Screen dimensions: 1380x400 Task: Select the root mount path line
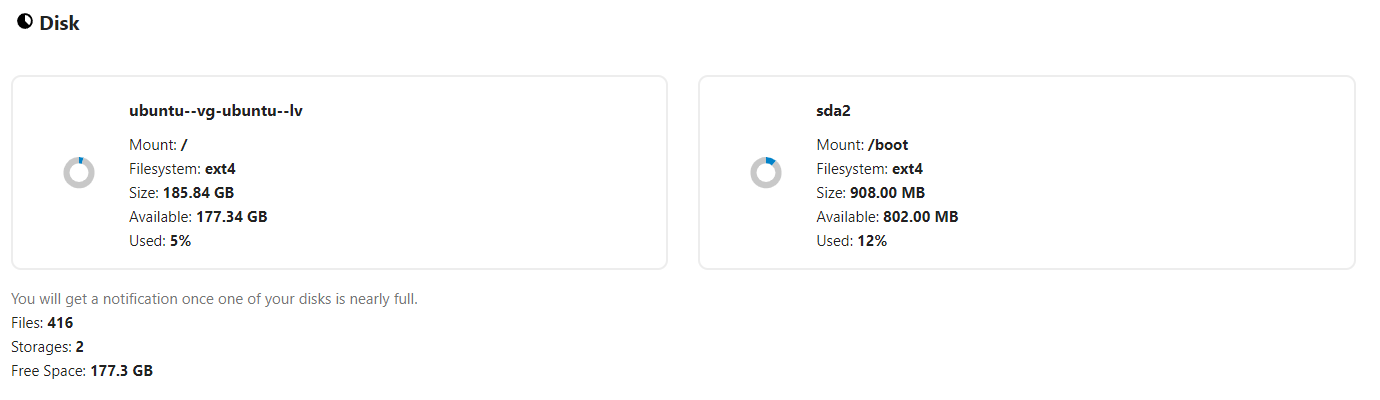[x=158, y=145]
